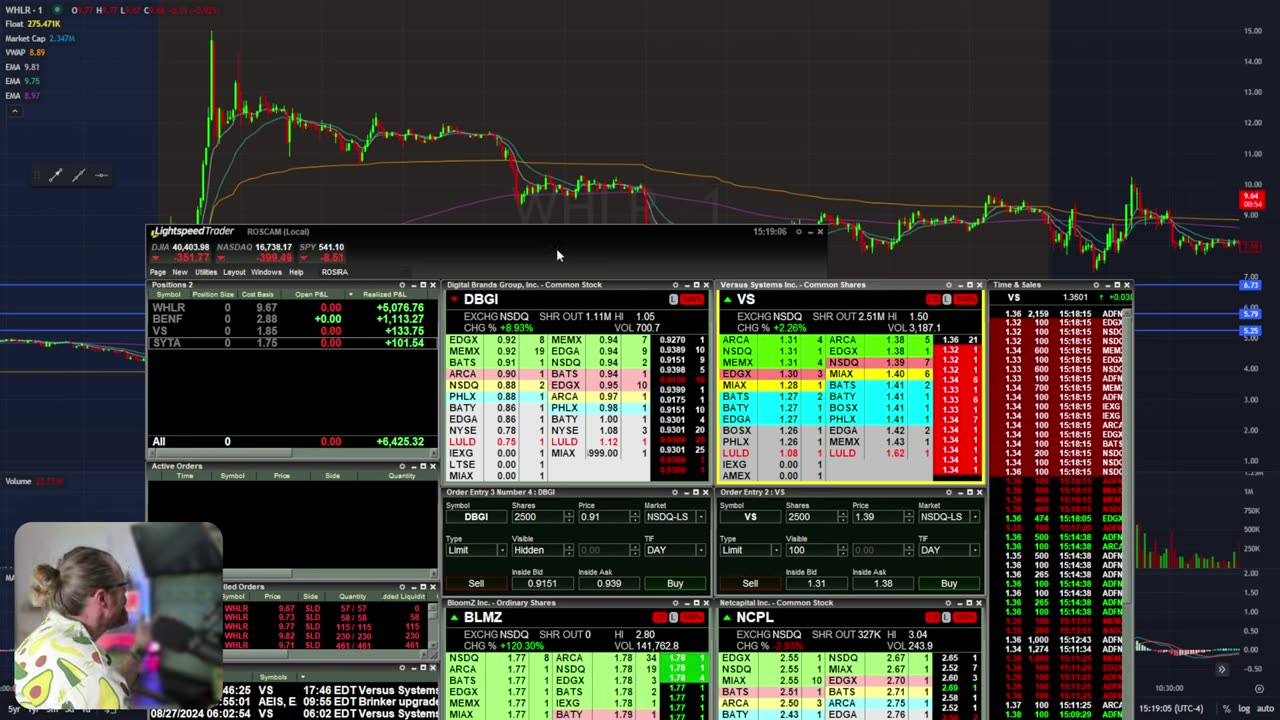The width and height of the screenshot is (1280, 720).
Task: Open the Page menu in Lightspeed Trader
Action: pyautogui.click(x=158, y=272)
